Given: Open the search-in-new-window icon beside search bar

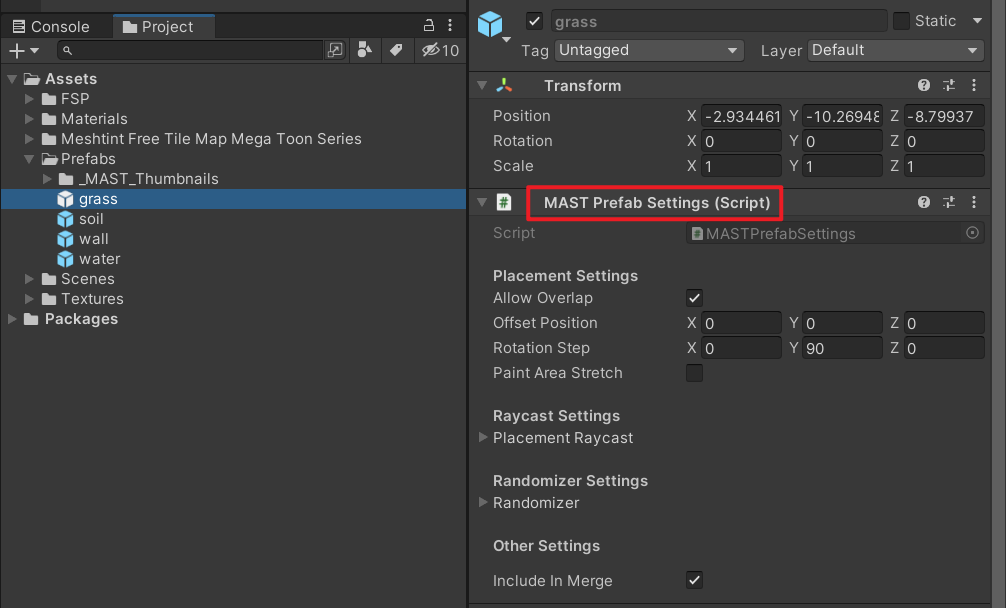Looking at the screenshot, I should (x=335, y=50).
